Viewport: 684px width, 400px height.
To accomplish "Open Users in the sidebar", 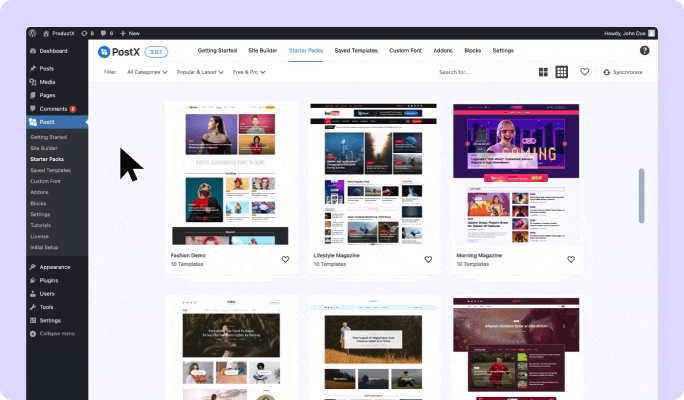I will pos(57,294).
